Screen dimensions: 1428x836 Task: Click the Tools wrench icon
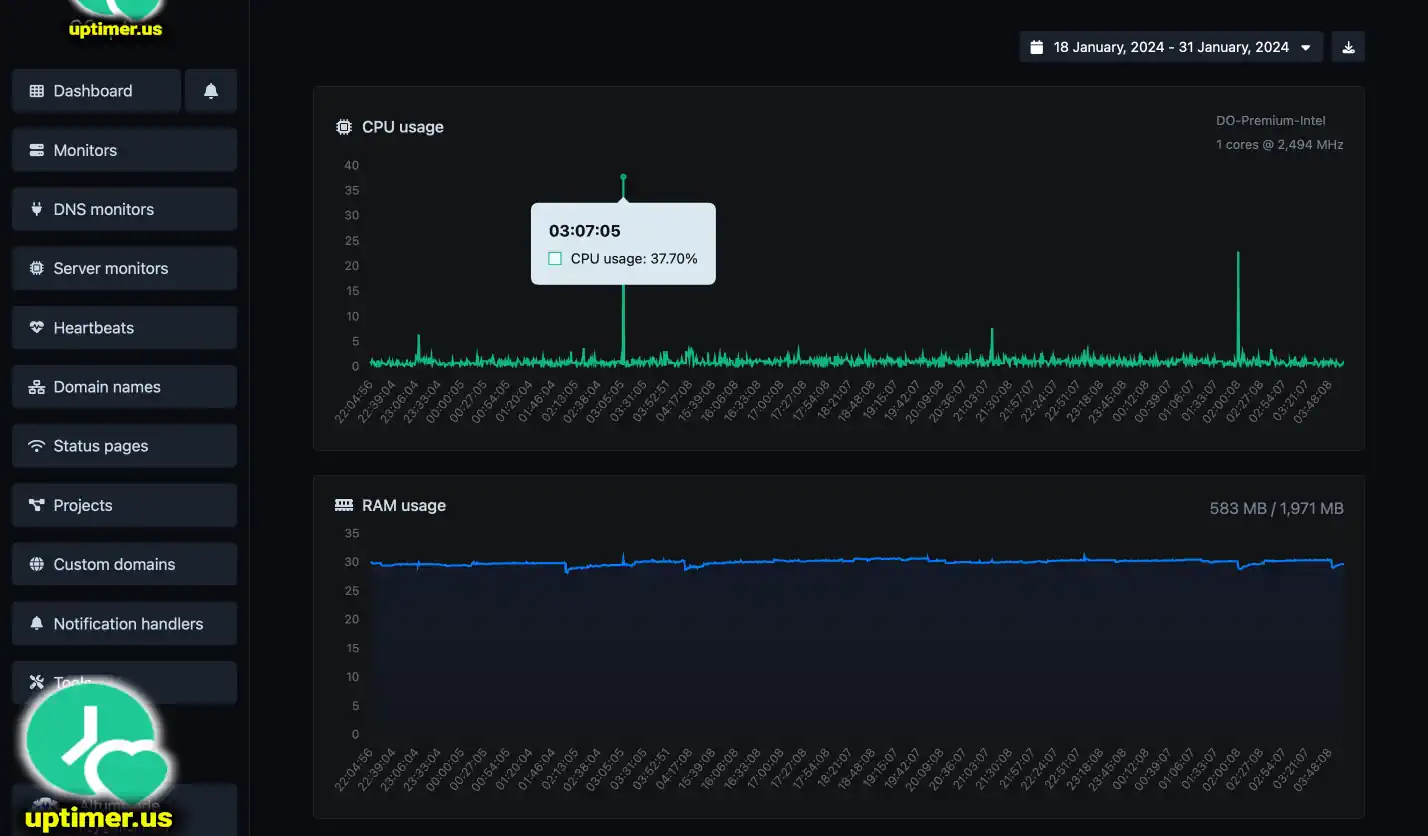tap(37, 682)
